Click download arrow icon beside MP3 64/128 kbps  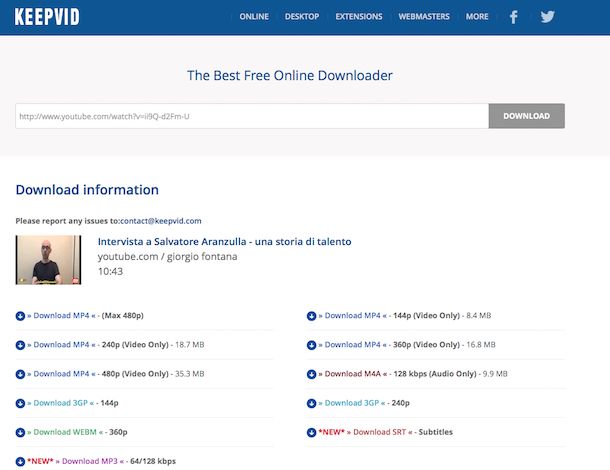(x=20, y=461)
